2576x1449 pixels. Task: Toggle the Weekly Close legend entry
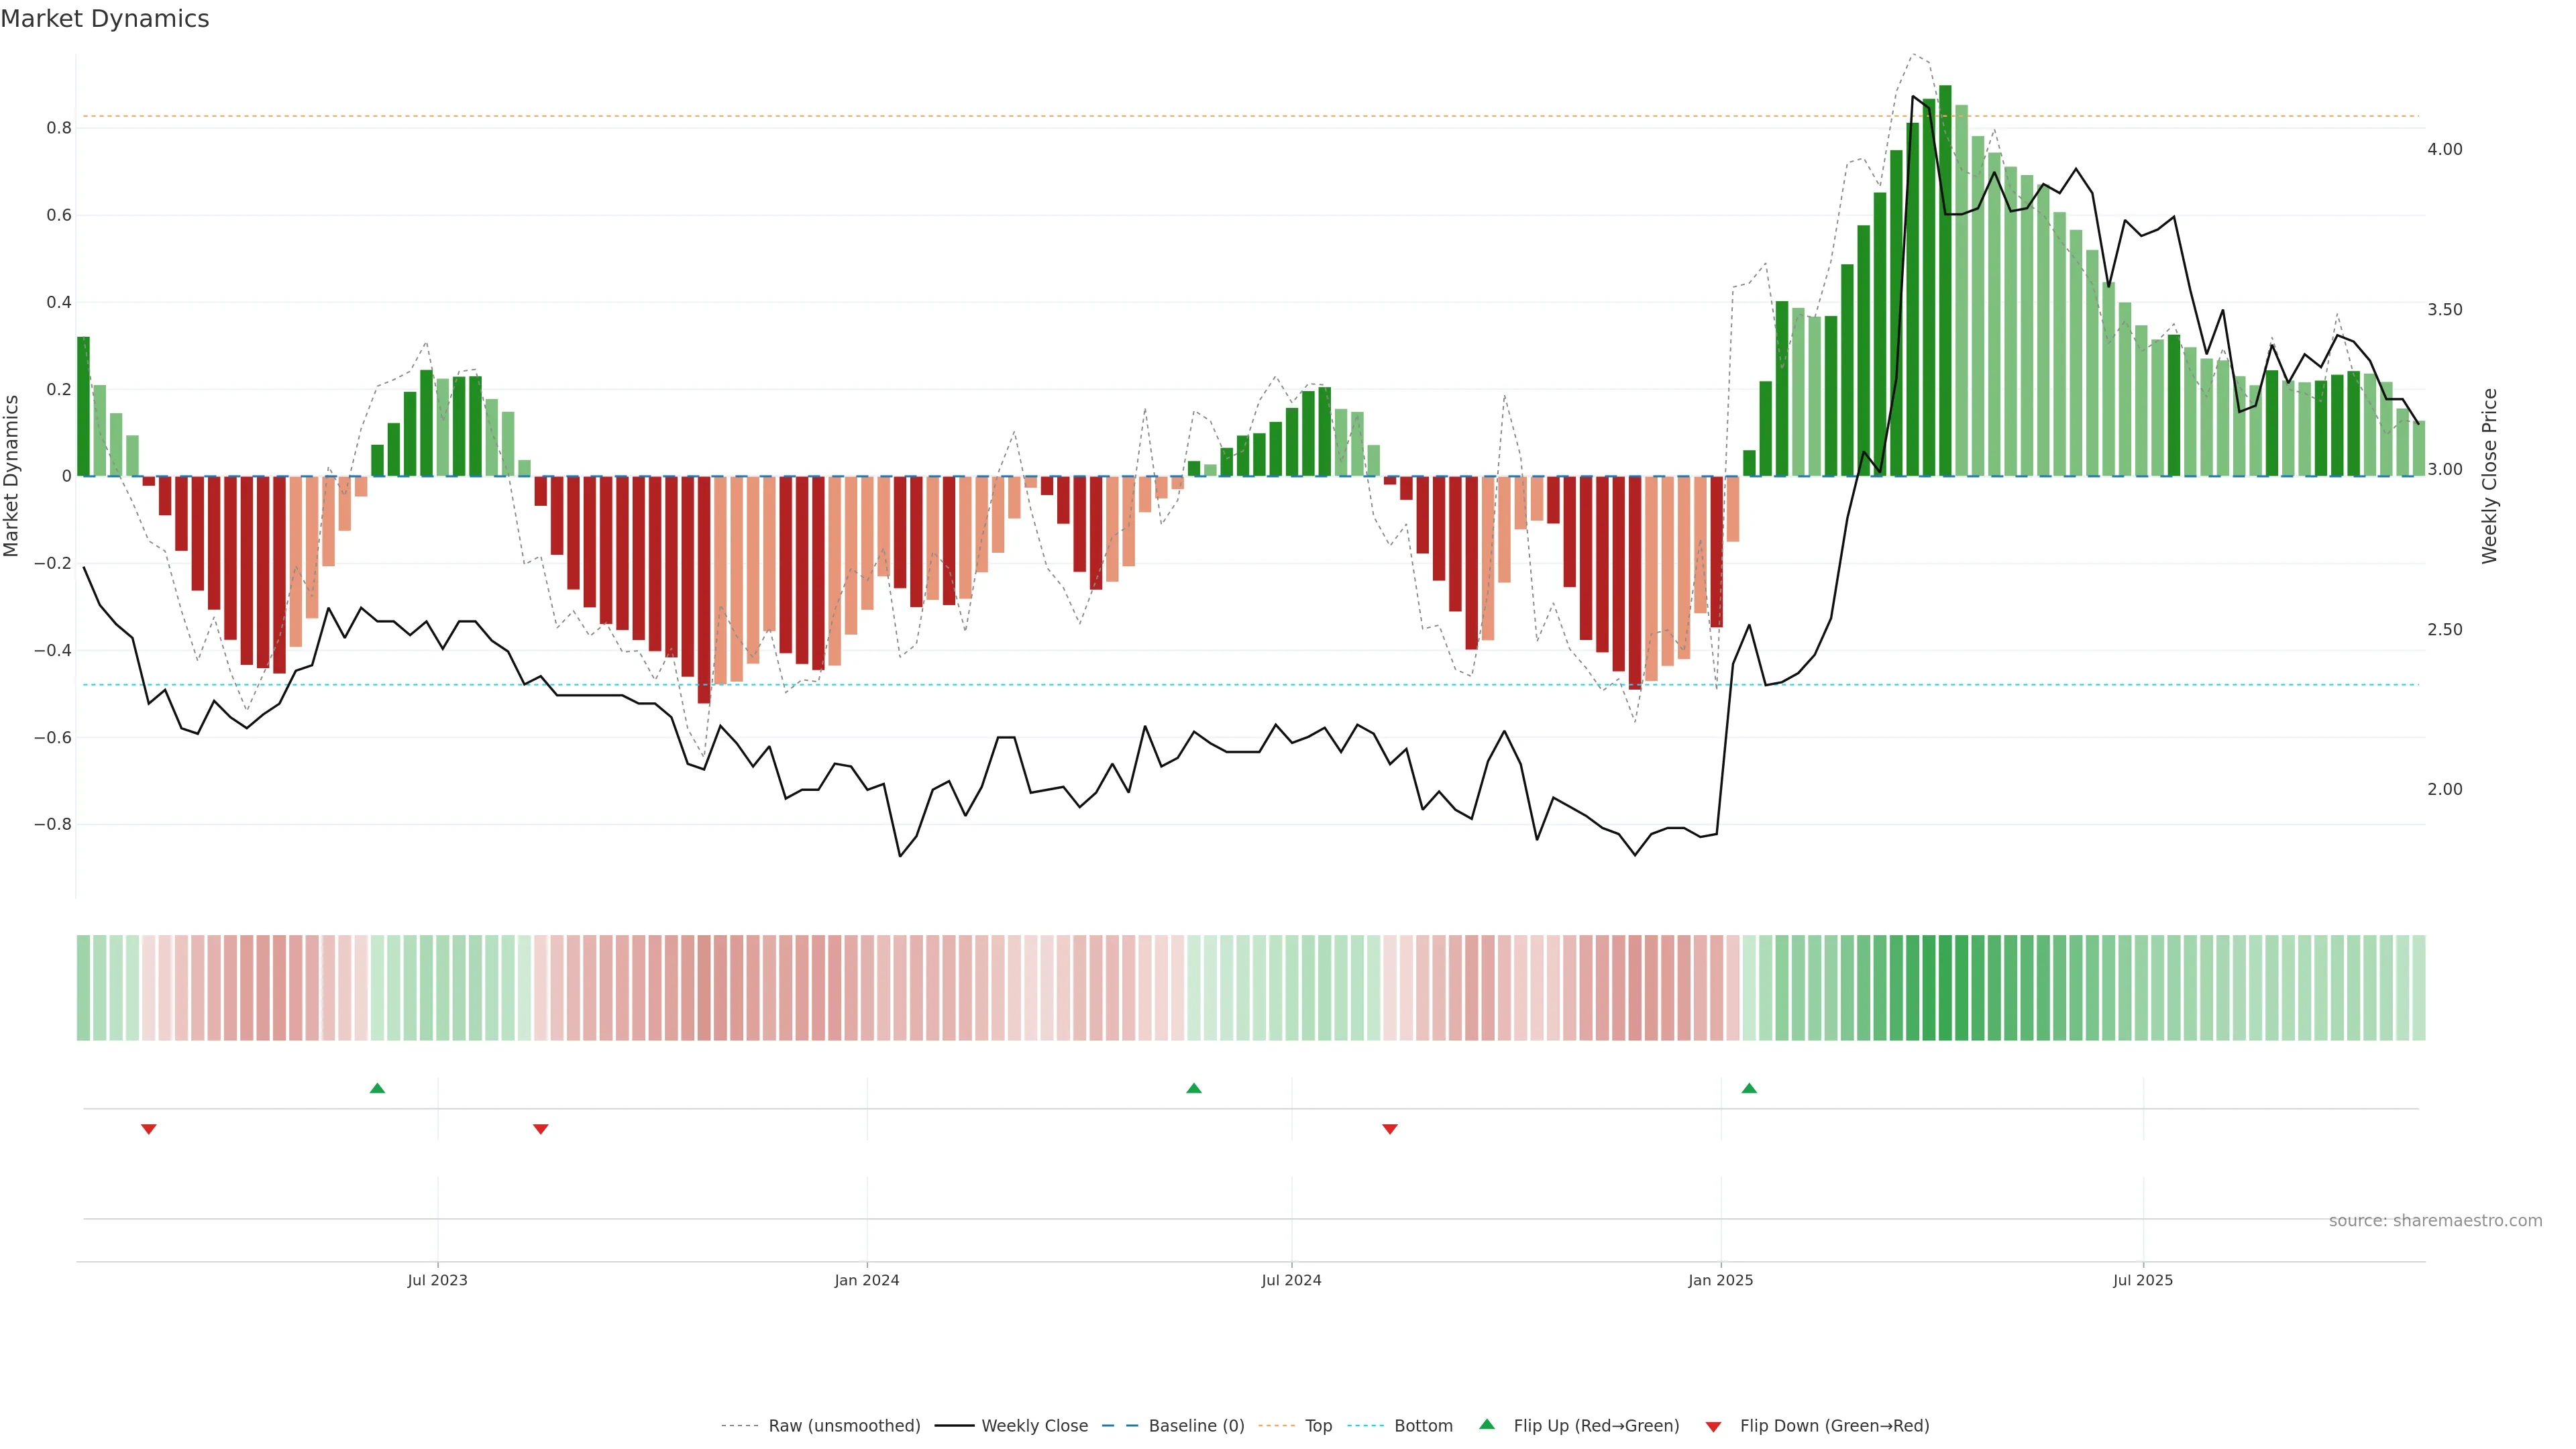pyautogui.click(x=1034, y=1426)
